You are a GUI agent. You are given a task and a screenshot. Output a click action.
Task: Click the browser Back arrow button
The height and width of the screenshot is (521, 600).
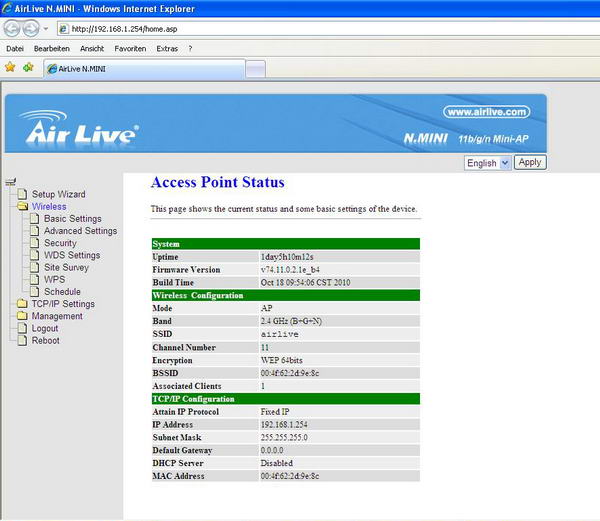(12, 28)
